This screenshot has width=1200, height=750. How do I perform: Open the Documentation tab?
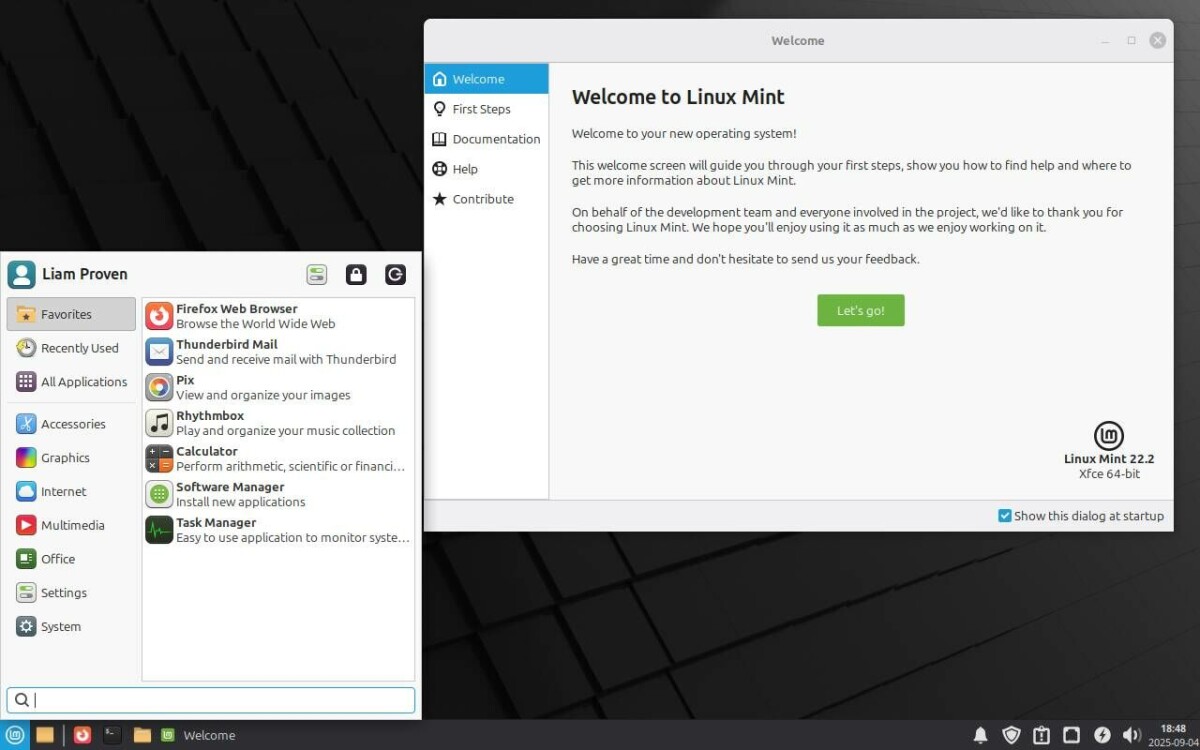click(486, 139)
